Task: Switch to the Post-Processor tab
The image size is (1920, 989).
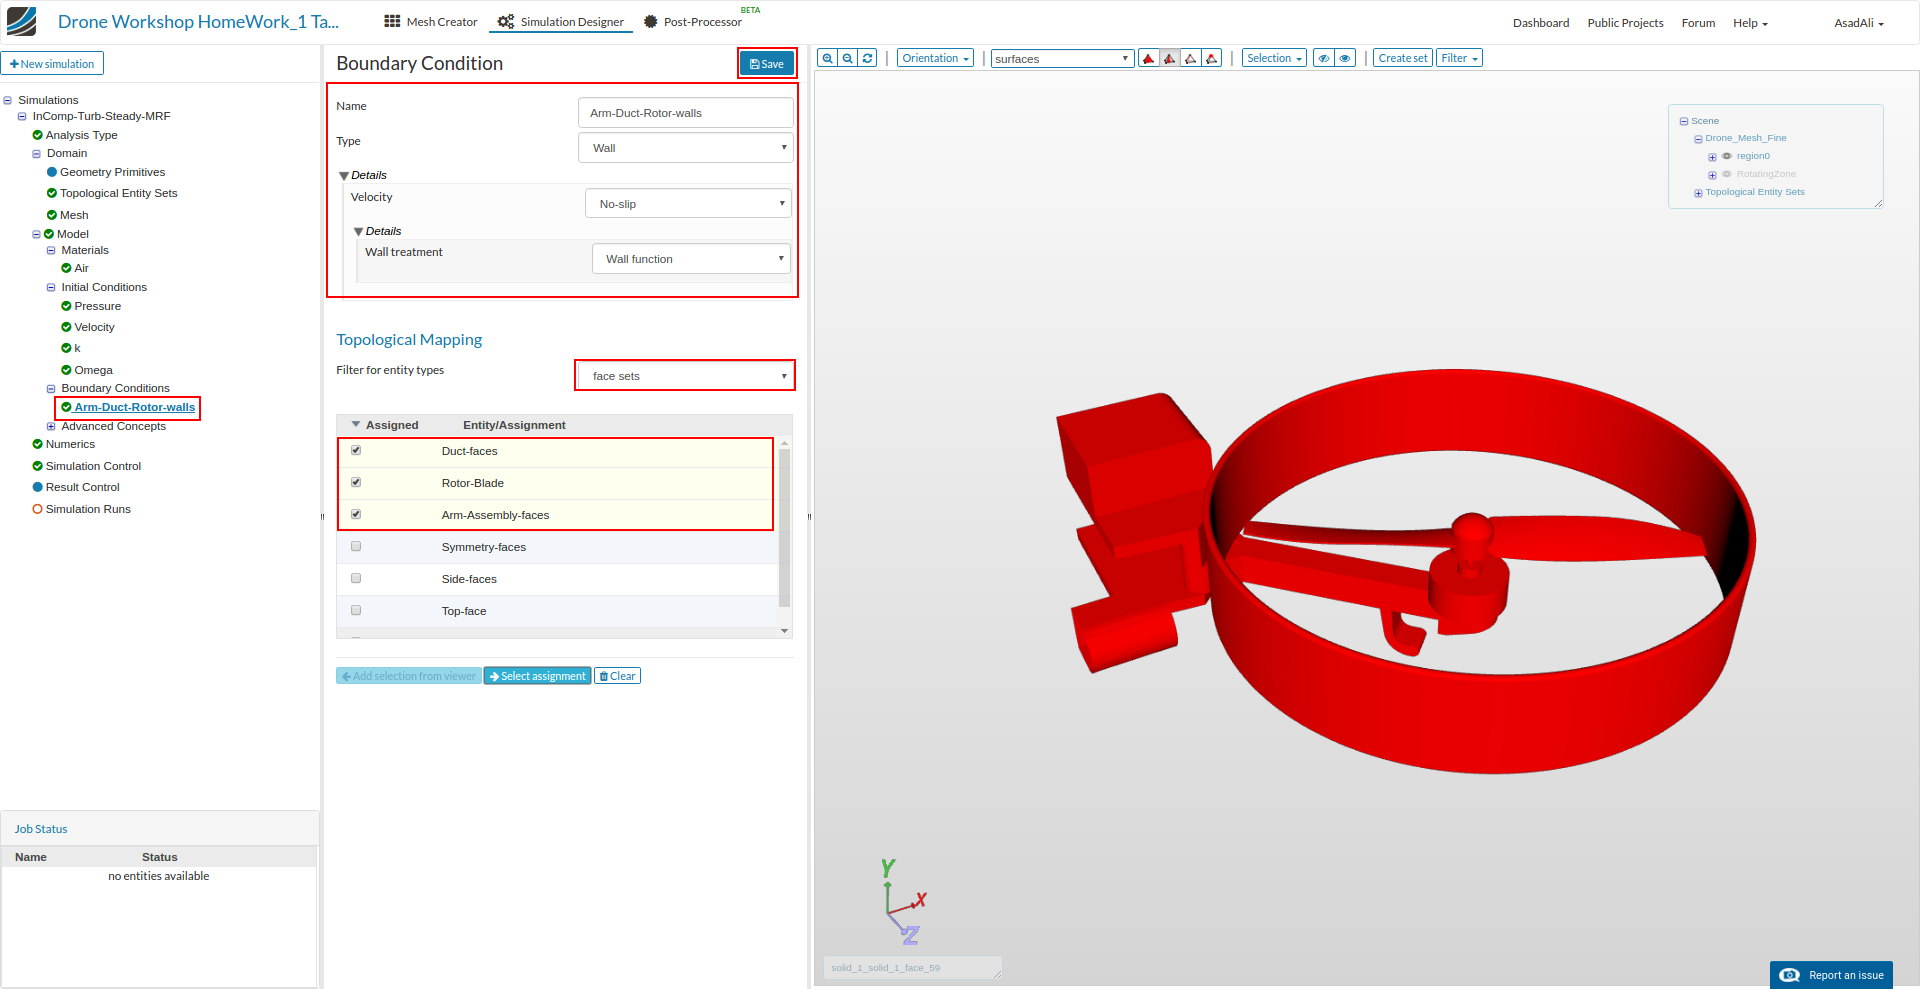Action: (x=693, y=22)
